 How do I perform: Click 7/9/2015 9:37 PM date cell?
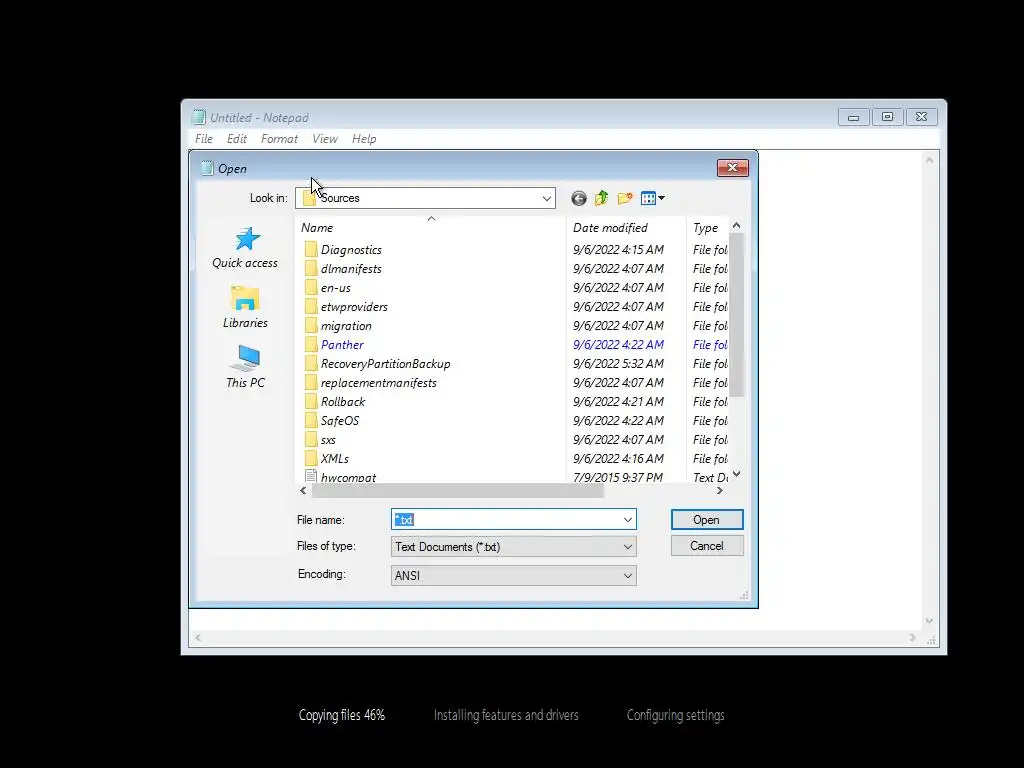click(x=618, y=477)
